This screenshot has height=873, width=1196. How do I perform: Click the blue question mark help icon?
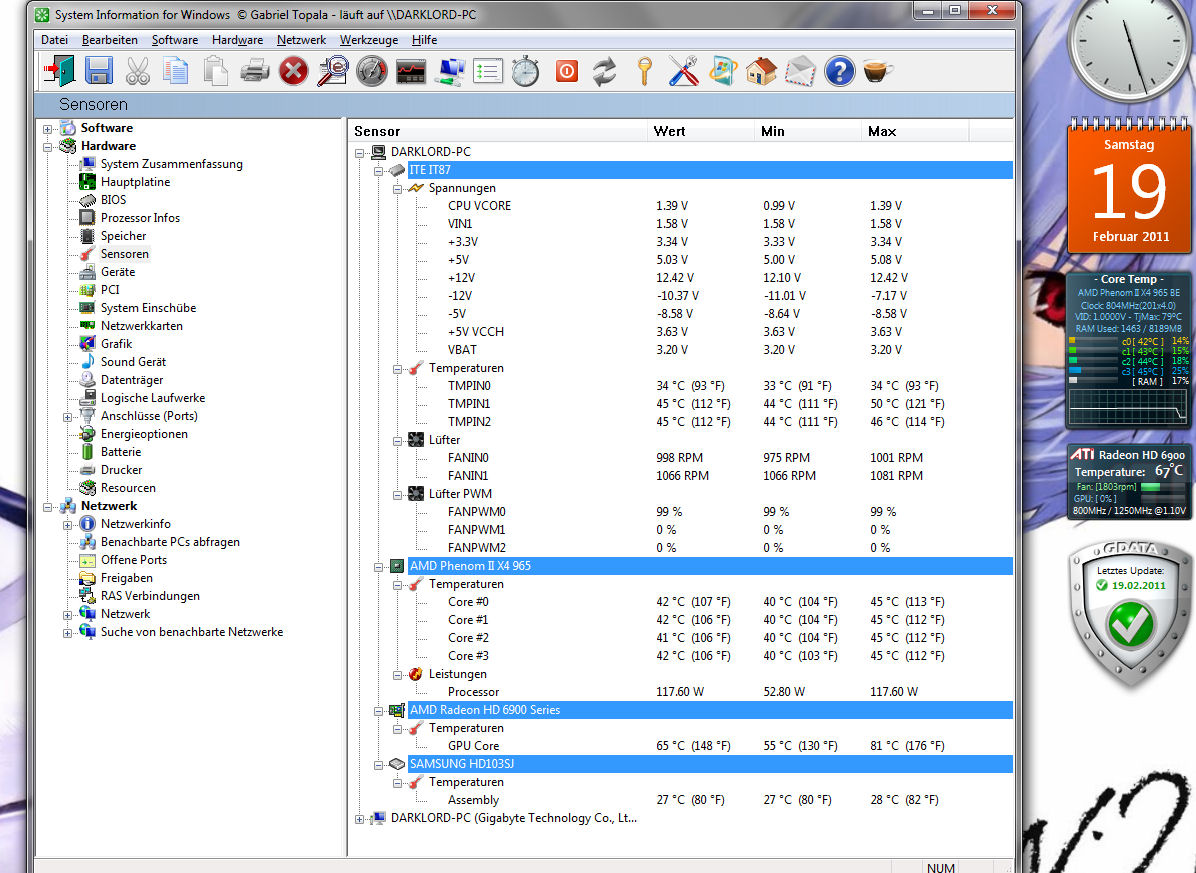[839, 71]
